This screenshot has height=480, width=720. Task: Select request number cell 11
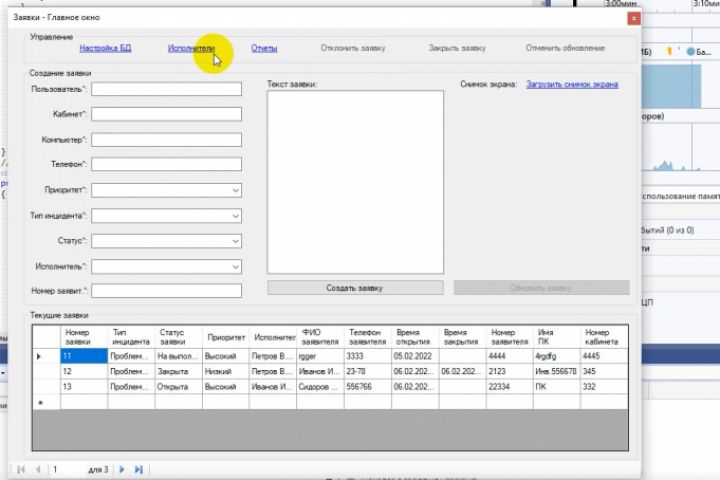pos(84,356)
